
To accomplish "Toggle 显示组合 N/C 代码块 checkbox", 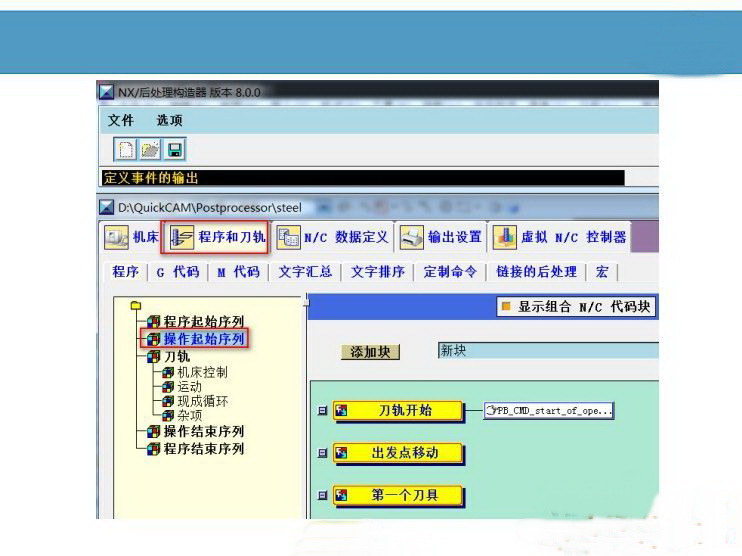I will (x=506, y=307).
